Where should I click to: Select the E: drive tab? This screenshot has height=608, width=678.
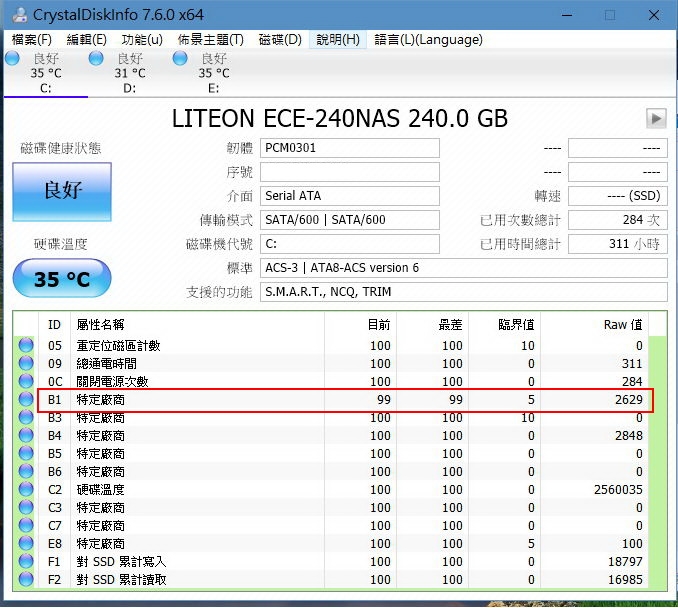[x=214, y=74]
